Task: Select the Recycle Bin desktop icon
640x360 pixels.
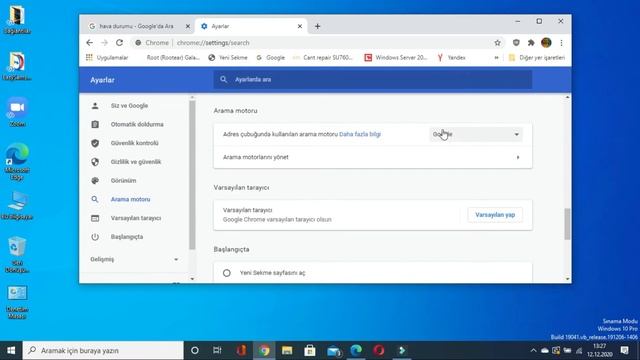Action: [17, 254]
